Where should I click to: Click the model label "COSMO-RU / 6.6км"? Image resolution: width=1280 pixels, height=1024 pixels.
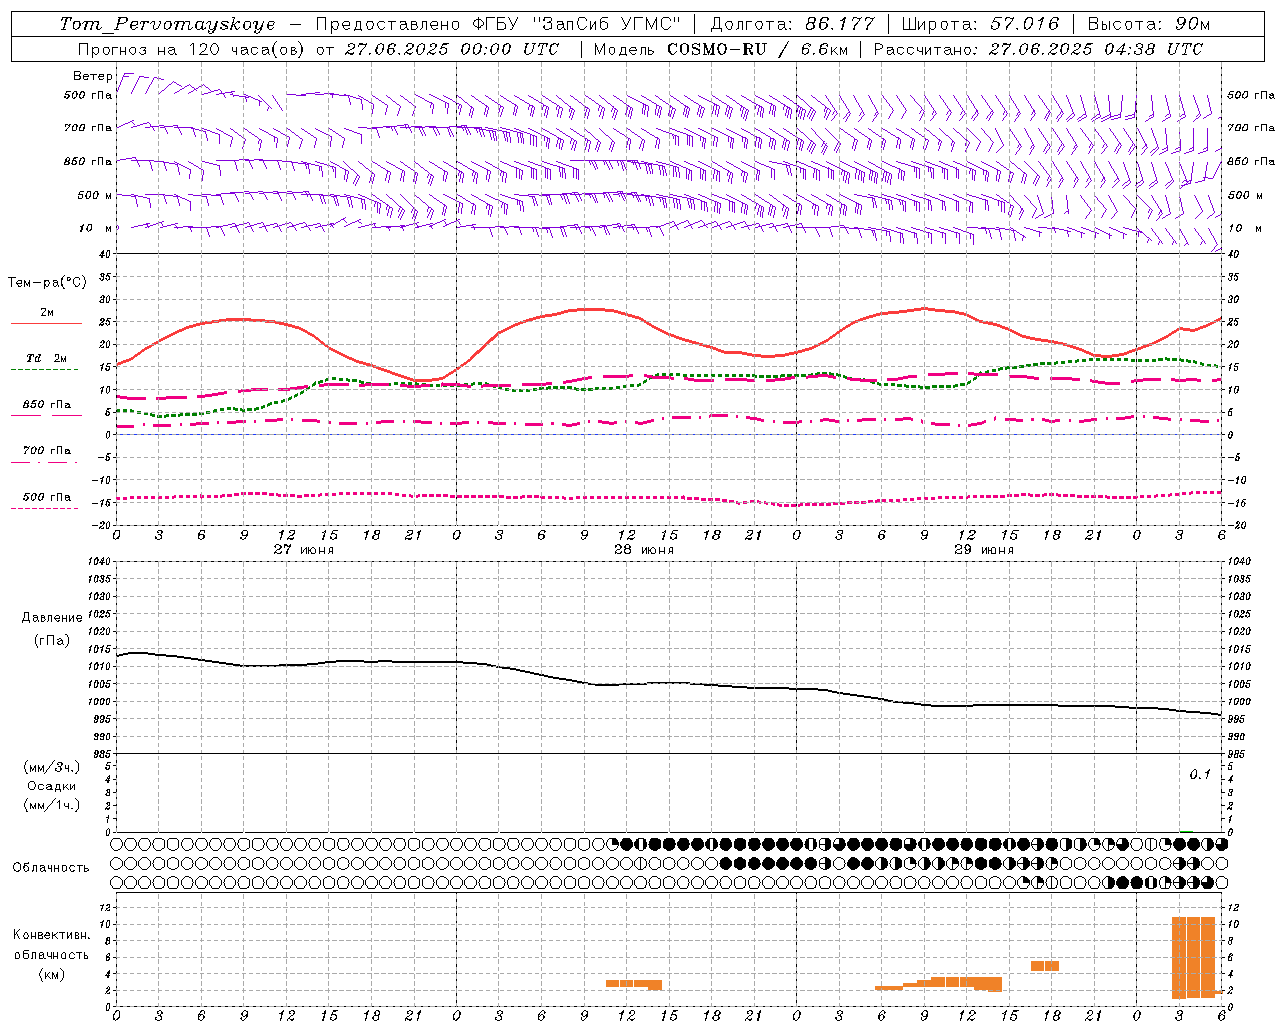(x=758, y=49)
